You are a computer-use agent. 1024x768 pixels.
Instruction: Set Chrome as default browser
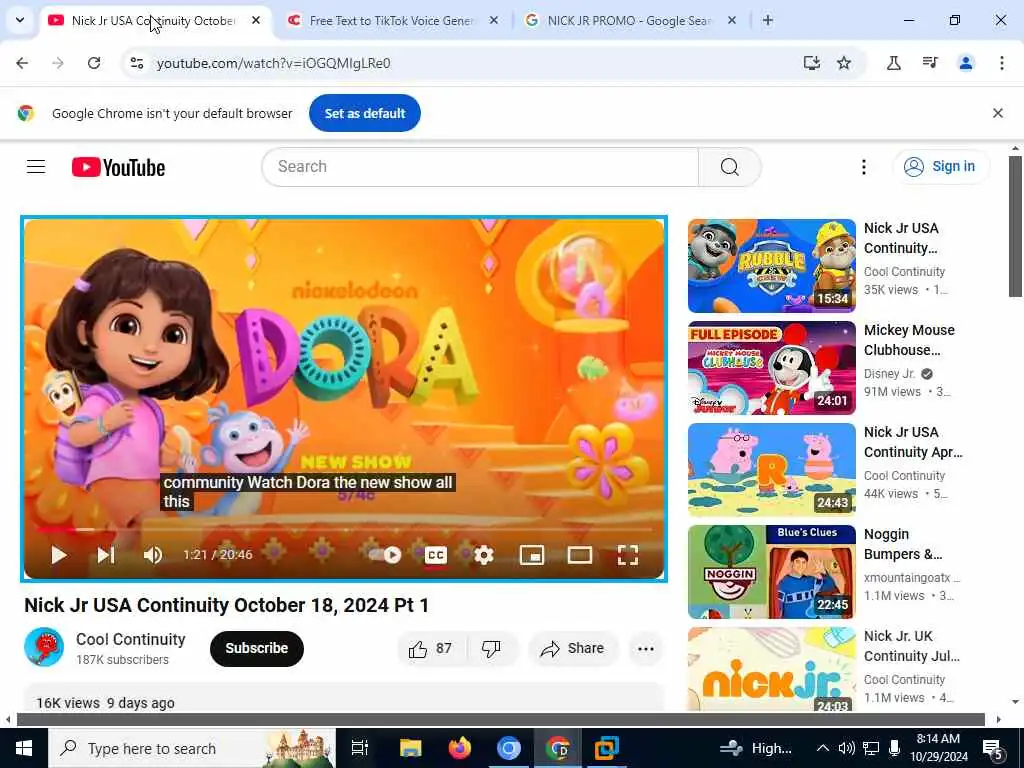[x=364, y=113]
